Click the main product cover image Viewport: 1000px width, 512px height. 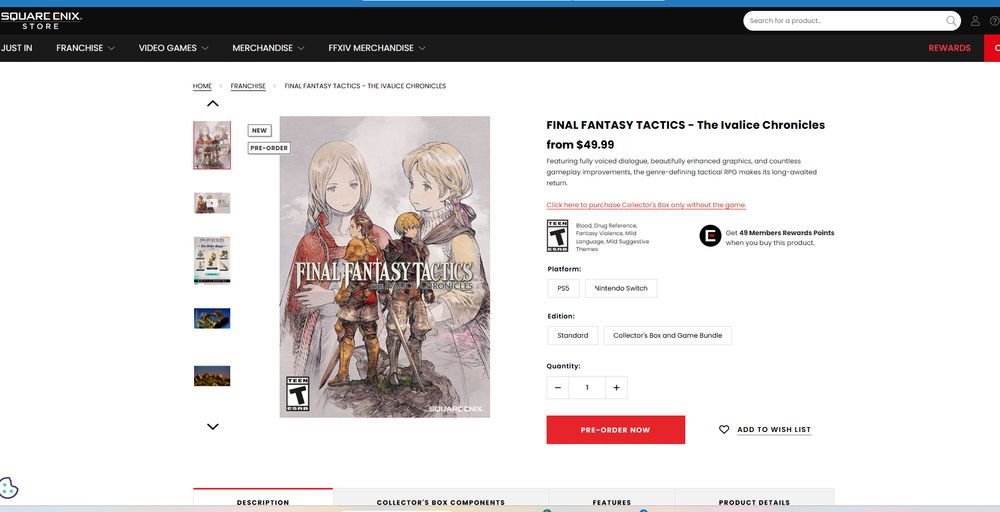[x=385, y=267]
